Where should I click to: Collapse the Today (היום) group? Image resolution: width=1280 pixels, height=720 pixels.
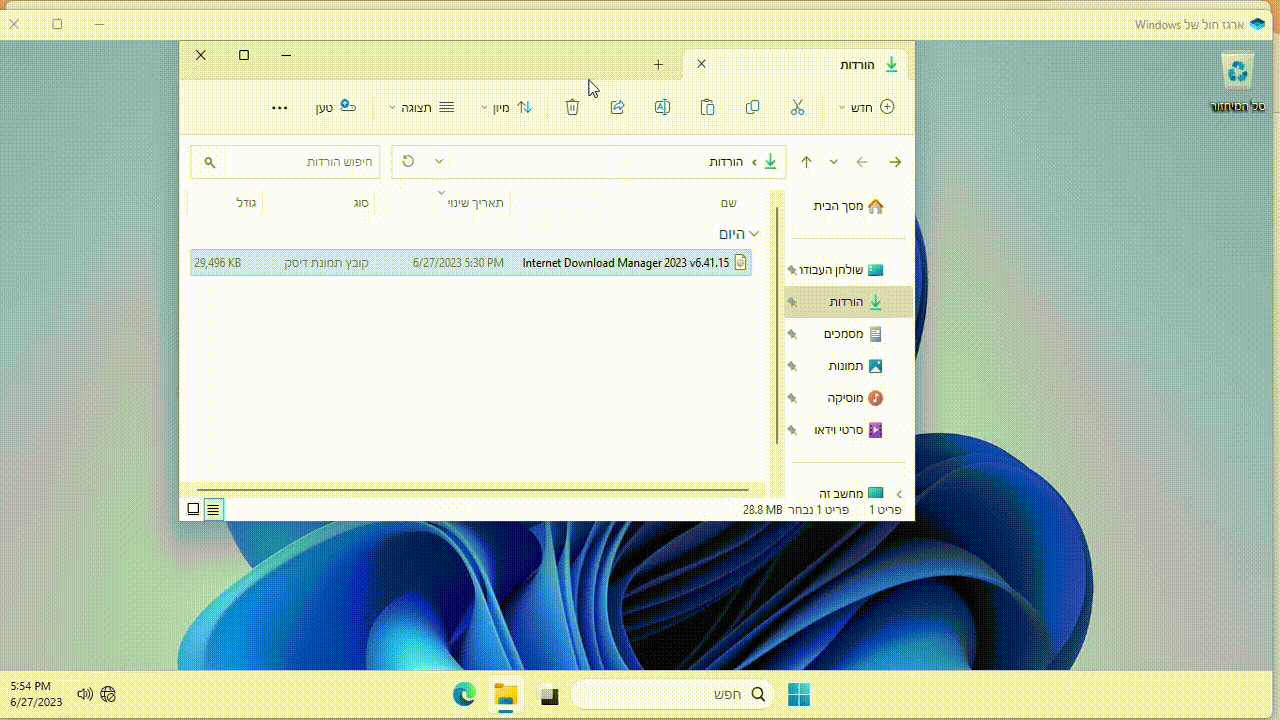[x=754, y=234]
